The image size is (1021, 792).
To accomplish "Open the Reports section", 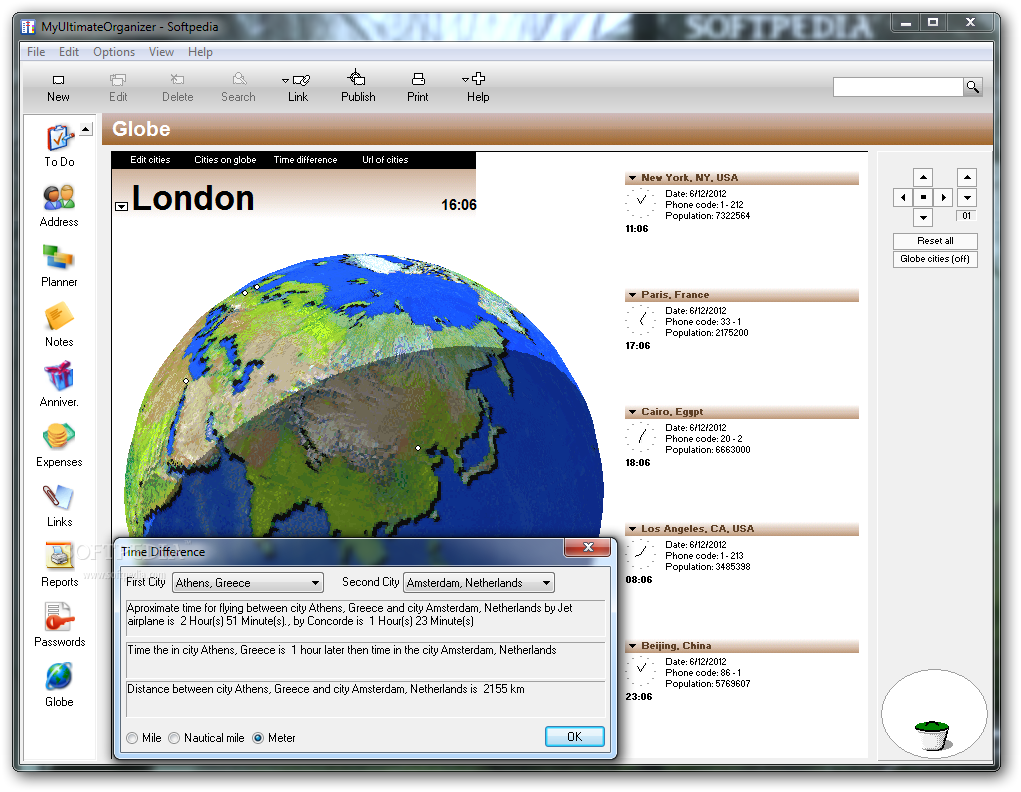I will point(59,565).
